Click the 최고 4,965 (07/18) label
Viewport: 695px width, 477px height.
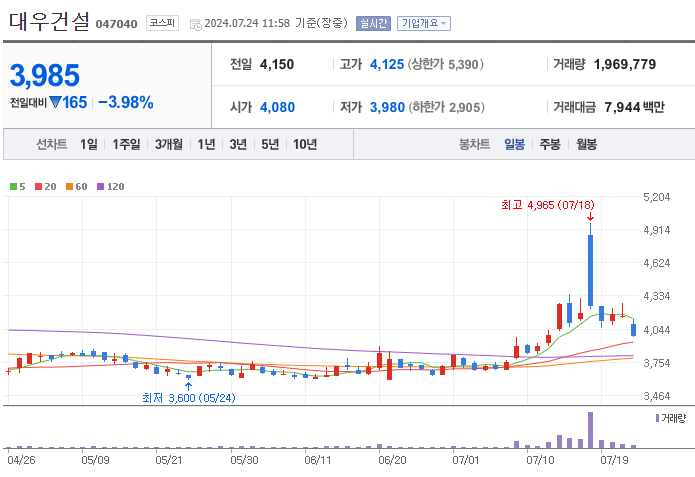(548, 205)
